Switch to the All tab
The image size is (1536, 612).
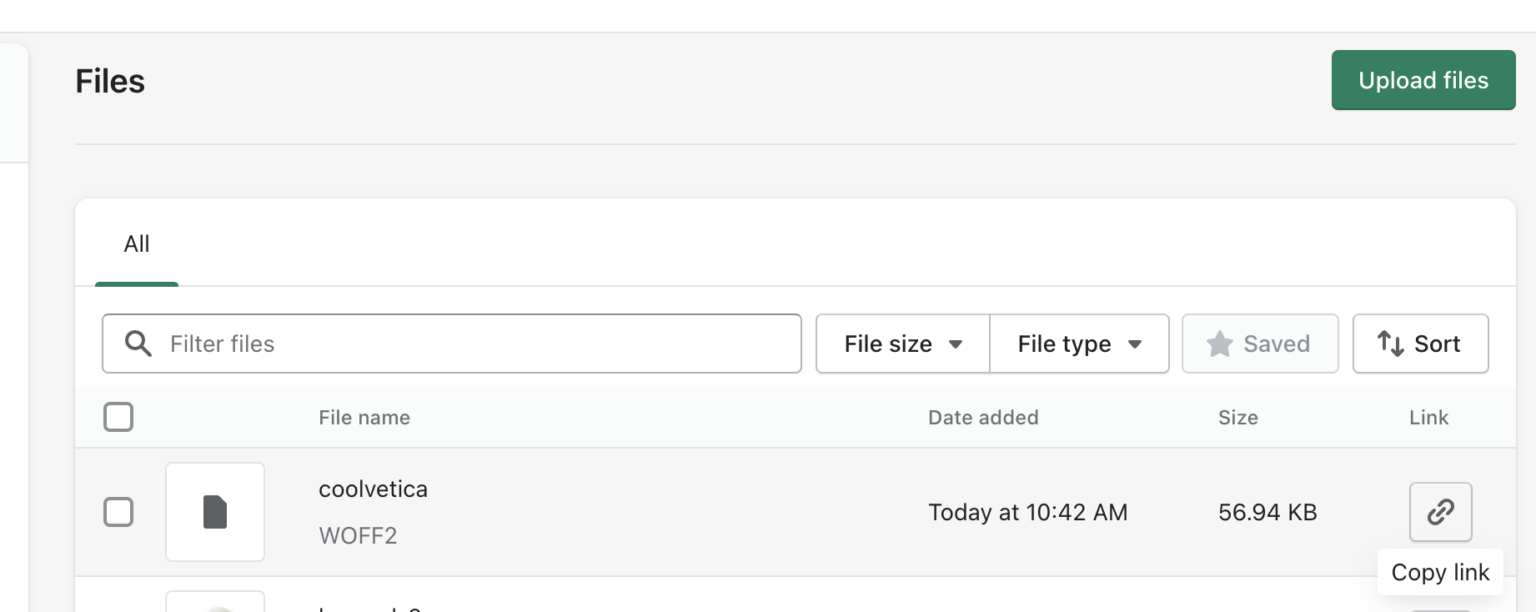coord(136,243)
